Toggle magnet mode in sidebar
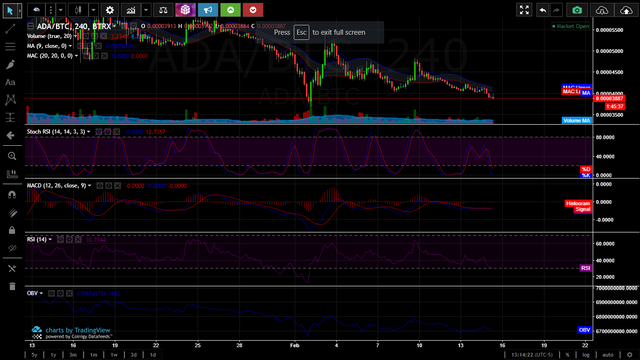Viewport: 640px width, 360px height. (12, 195)
